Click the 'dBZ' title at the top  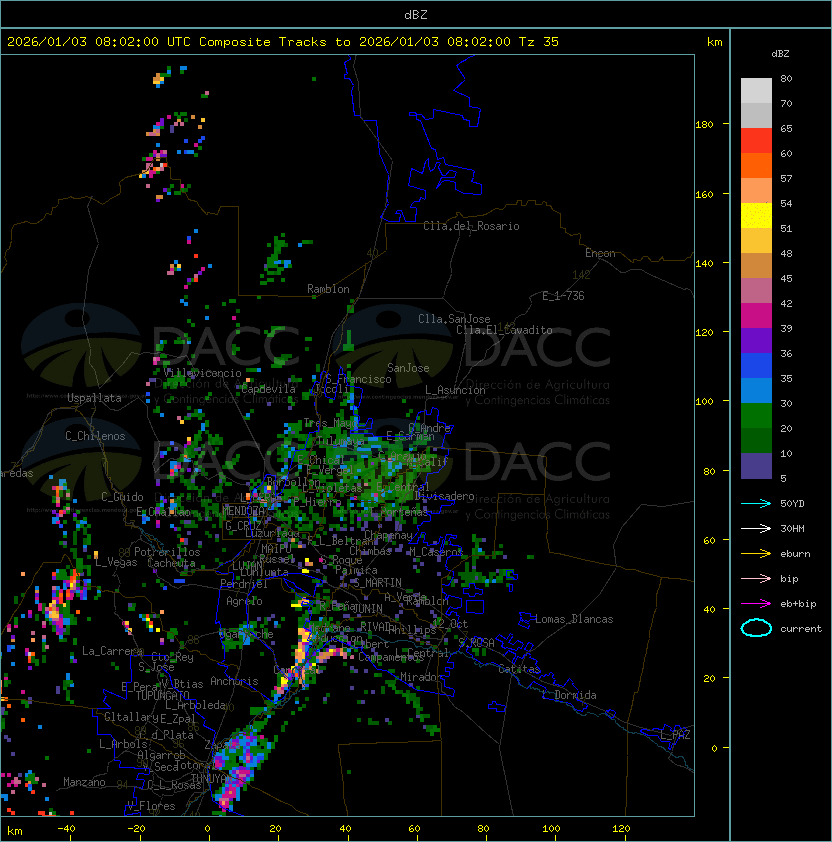click(x=416, y=14)
